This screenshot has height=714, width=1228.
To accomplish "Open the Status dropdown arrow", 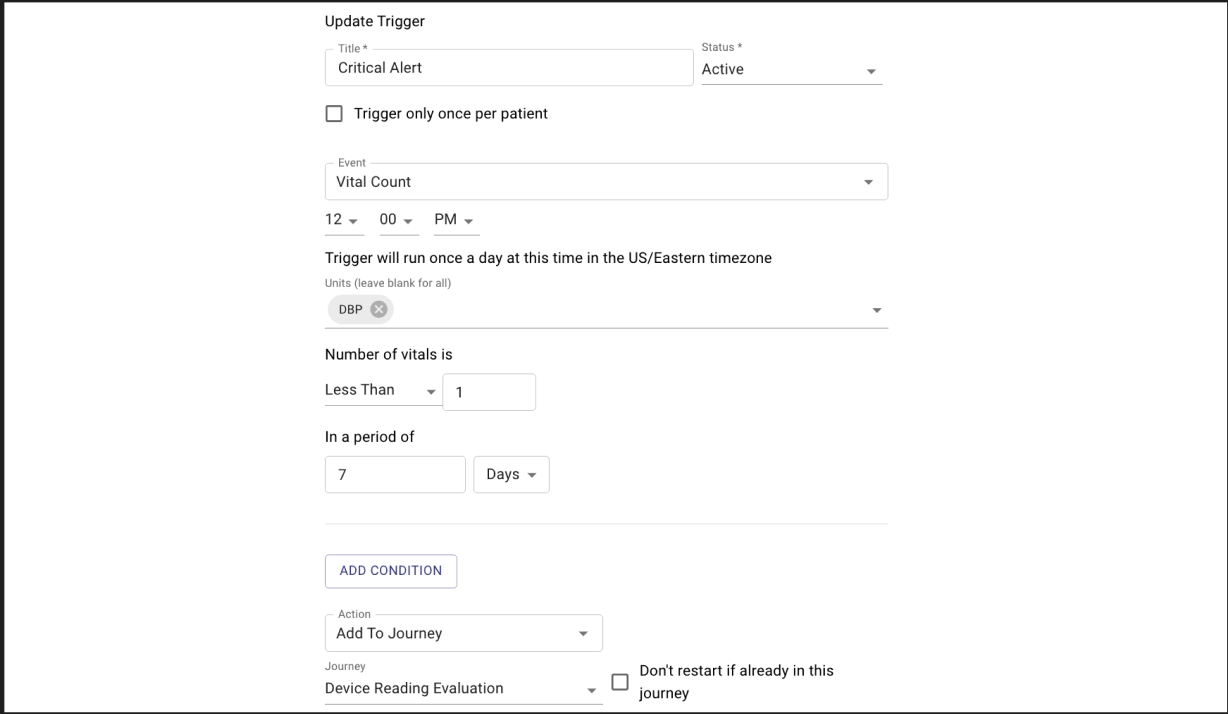I will pos(871,70).
